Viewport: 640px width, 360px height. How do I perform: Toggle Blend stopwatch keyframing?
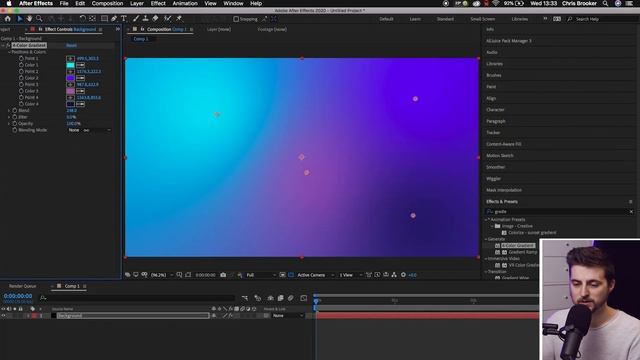coord(15,110)
